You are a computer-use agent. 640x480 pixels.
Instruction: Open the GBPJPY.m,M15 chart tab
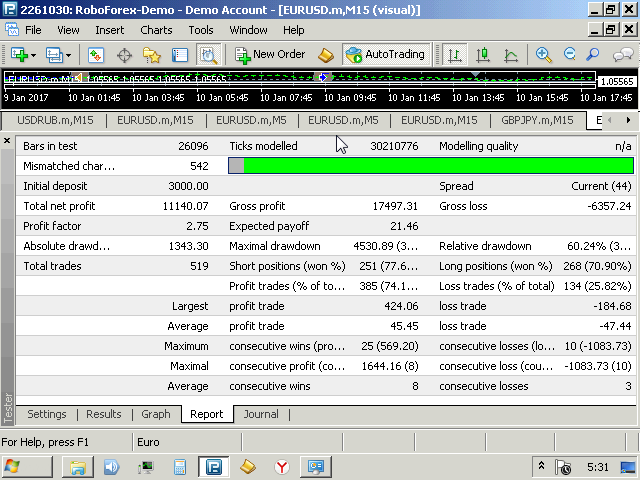[x=537, y=120]
